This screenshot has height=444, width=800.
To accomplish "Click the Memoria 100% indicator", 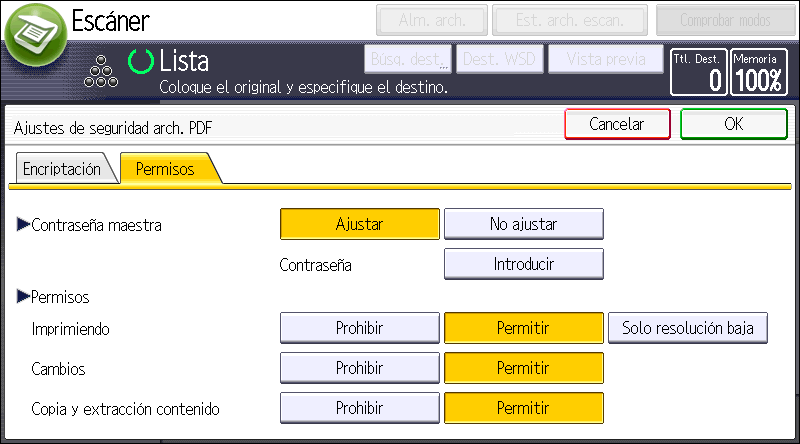I will [x=758, y=72].
